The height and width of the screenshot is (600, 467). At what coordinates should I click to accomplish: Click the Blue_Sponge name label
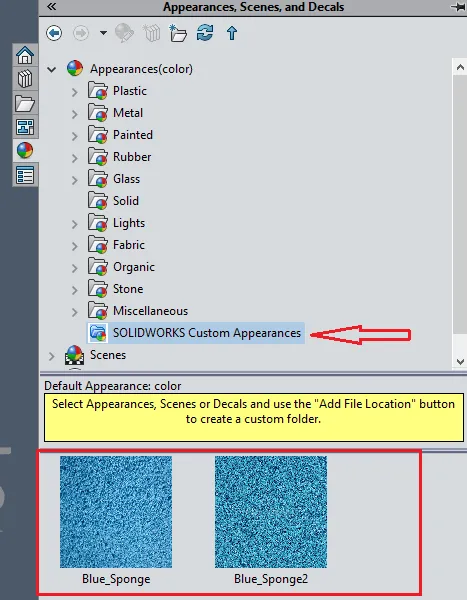point(116,579)
